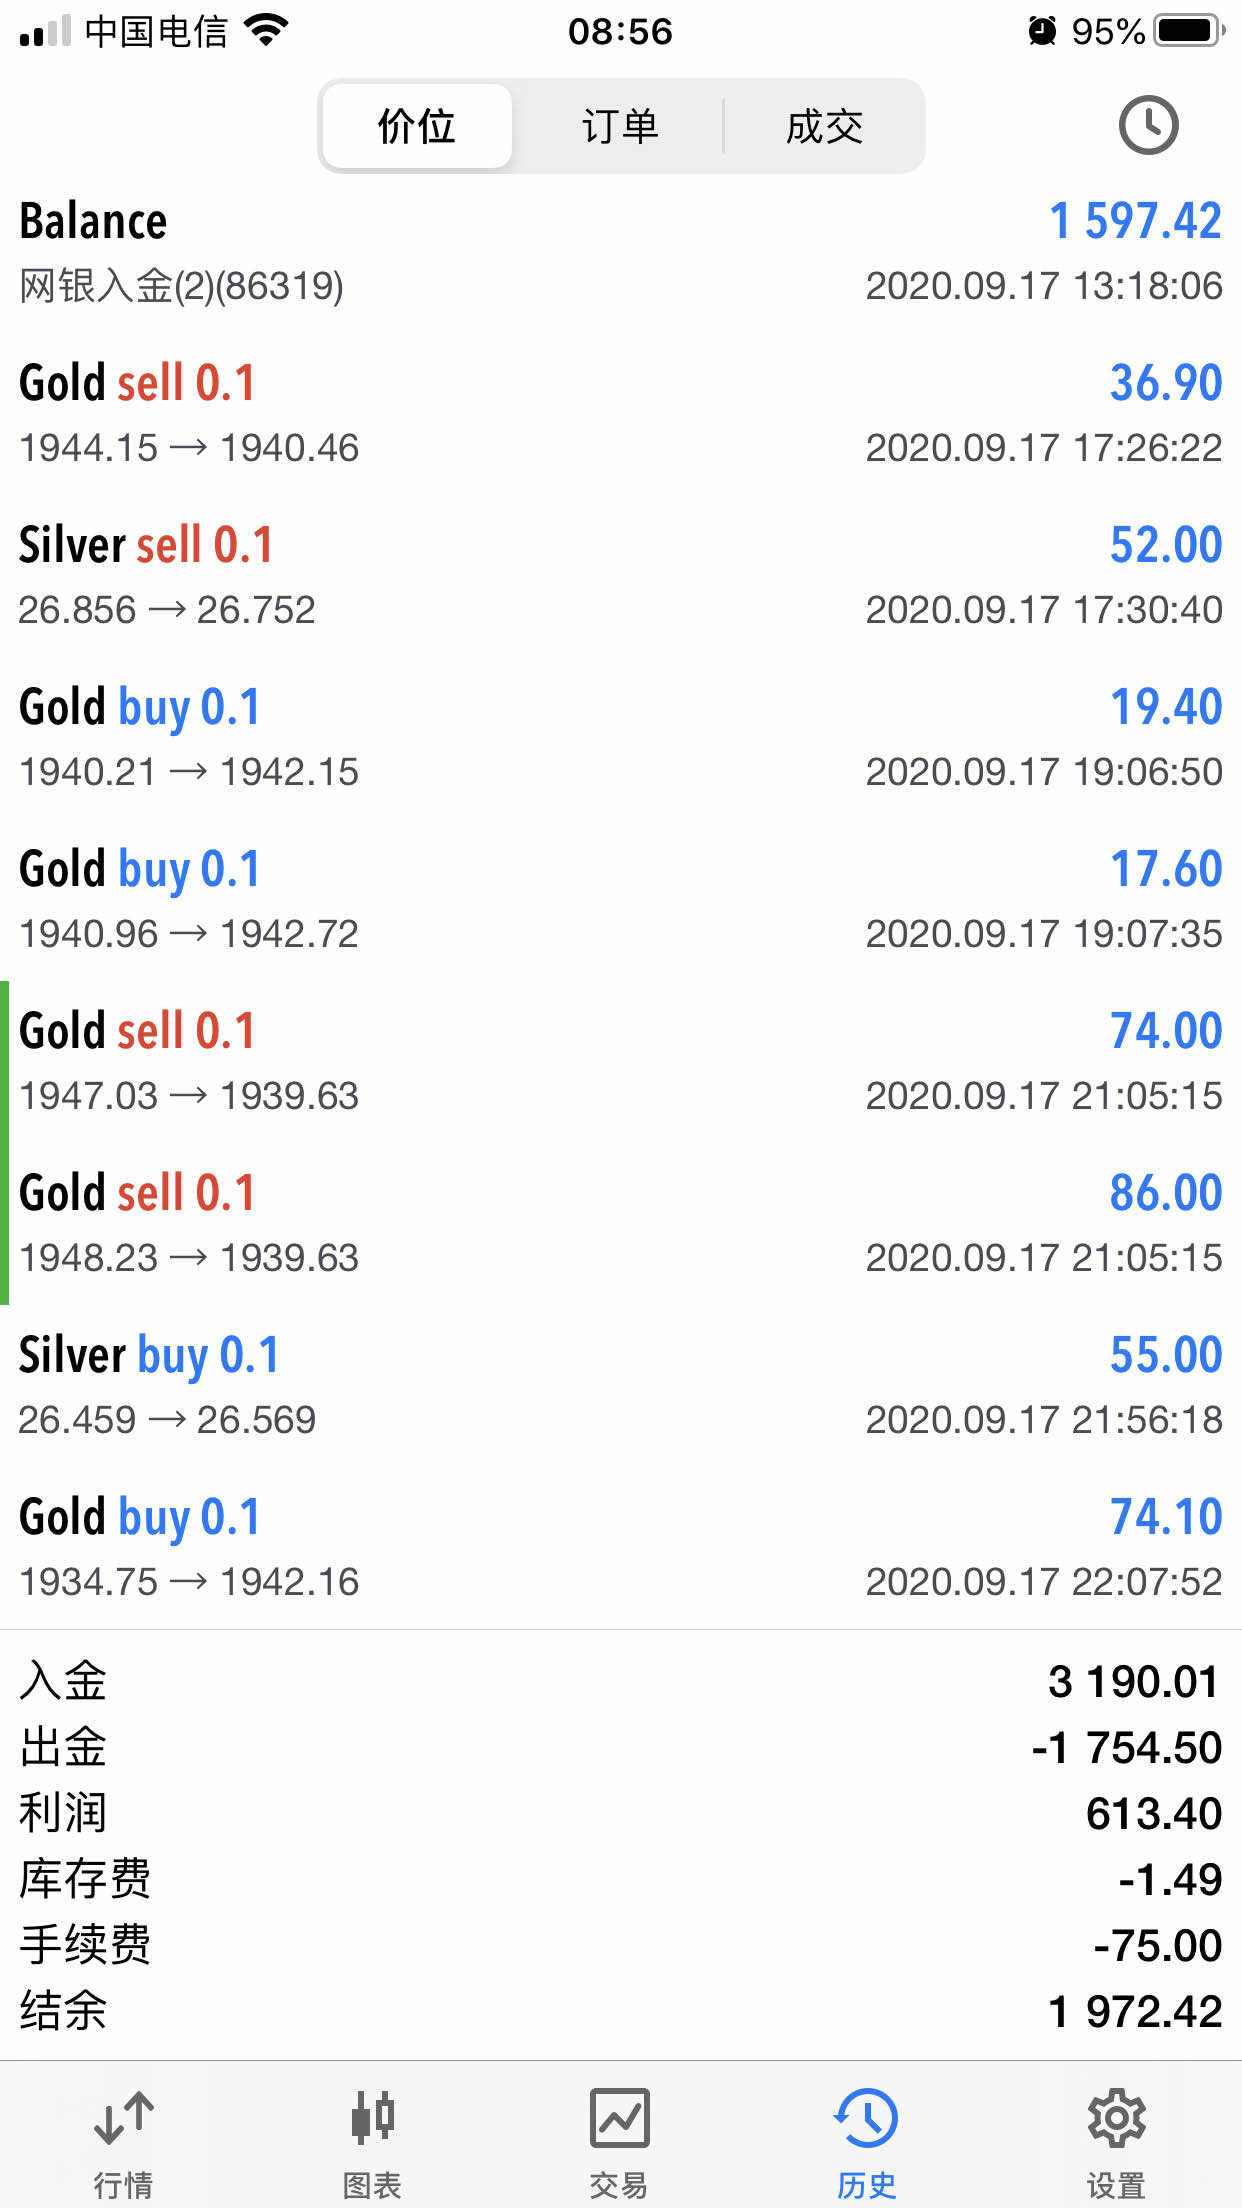Open Gold buy trade with 17.60 profit
The height and width of the screenshot is (2208, 1242).
pyautogui.click(x=620, y=900)
